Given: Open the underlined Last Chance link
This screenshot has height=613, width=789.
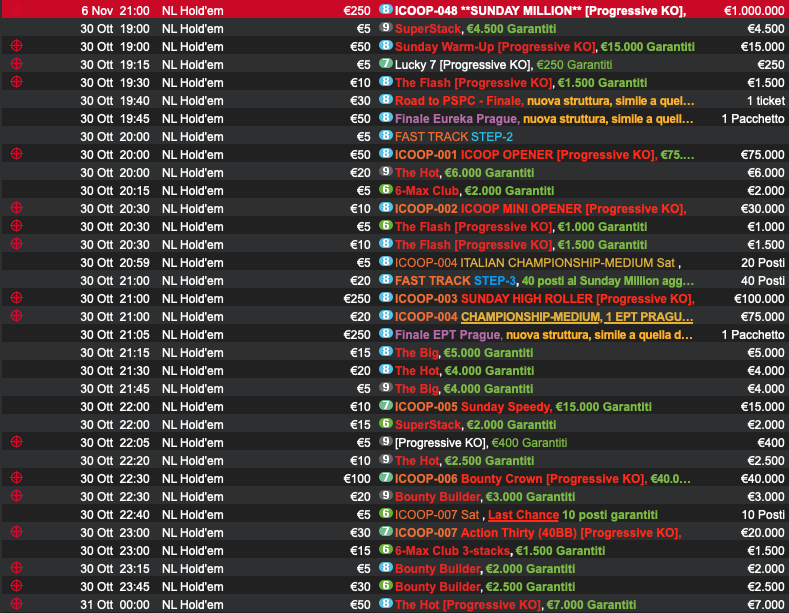Looking at the screenshot, I should (x=523, y=515).
